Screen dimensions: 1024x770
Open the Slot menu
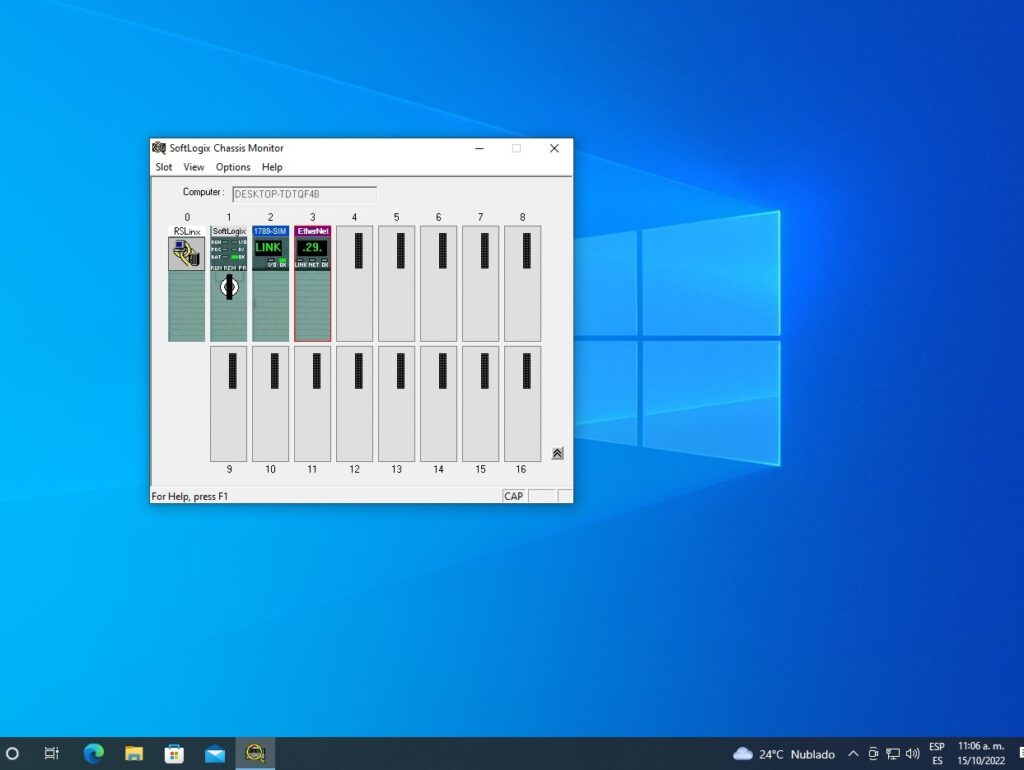(x=163, y=167)
